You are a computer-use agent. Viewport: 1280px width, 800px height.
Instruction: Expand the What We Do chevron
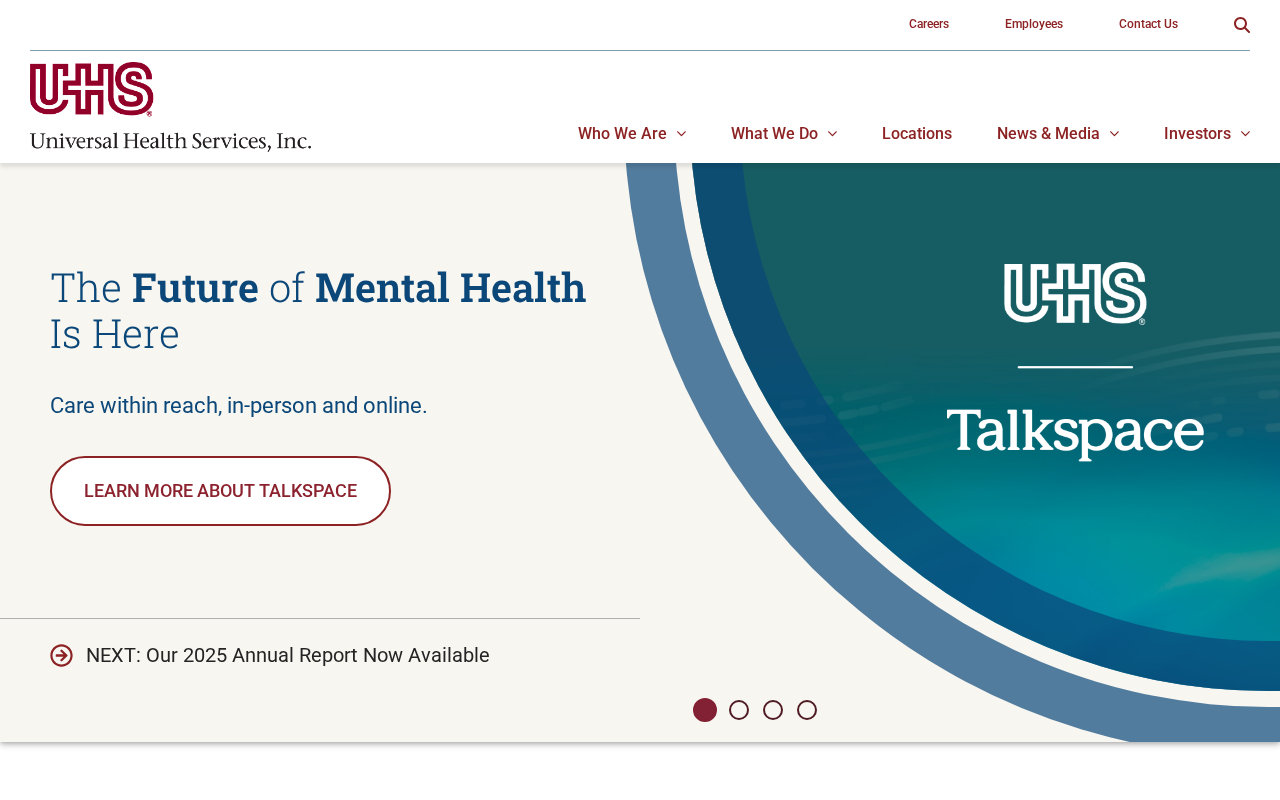pyautogui.click(x=832, y=134)
